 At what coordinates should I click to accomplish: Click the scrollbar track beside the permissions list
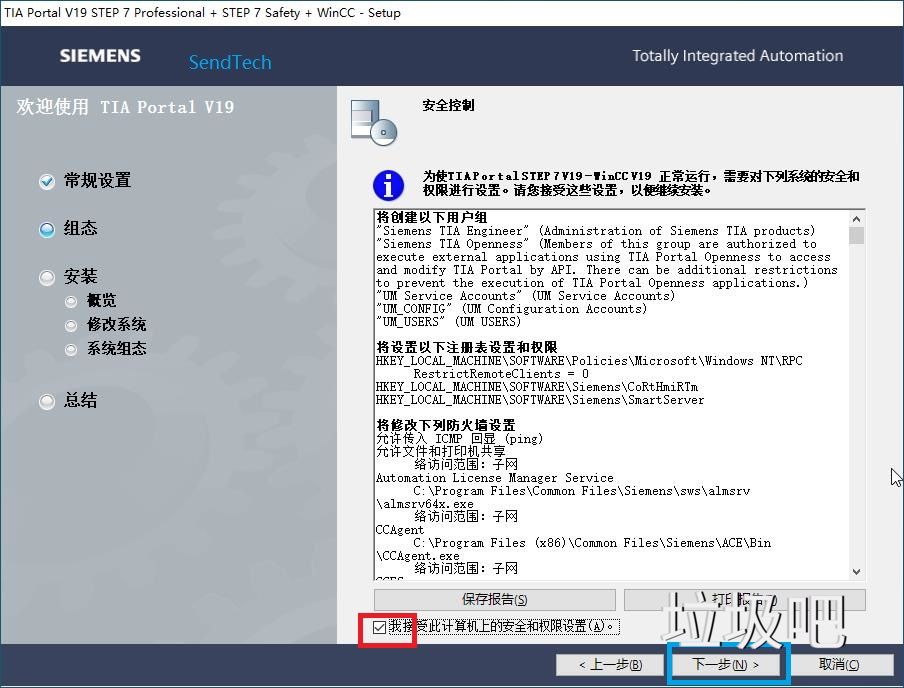tap(858, 420)
